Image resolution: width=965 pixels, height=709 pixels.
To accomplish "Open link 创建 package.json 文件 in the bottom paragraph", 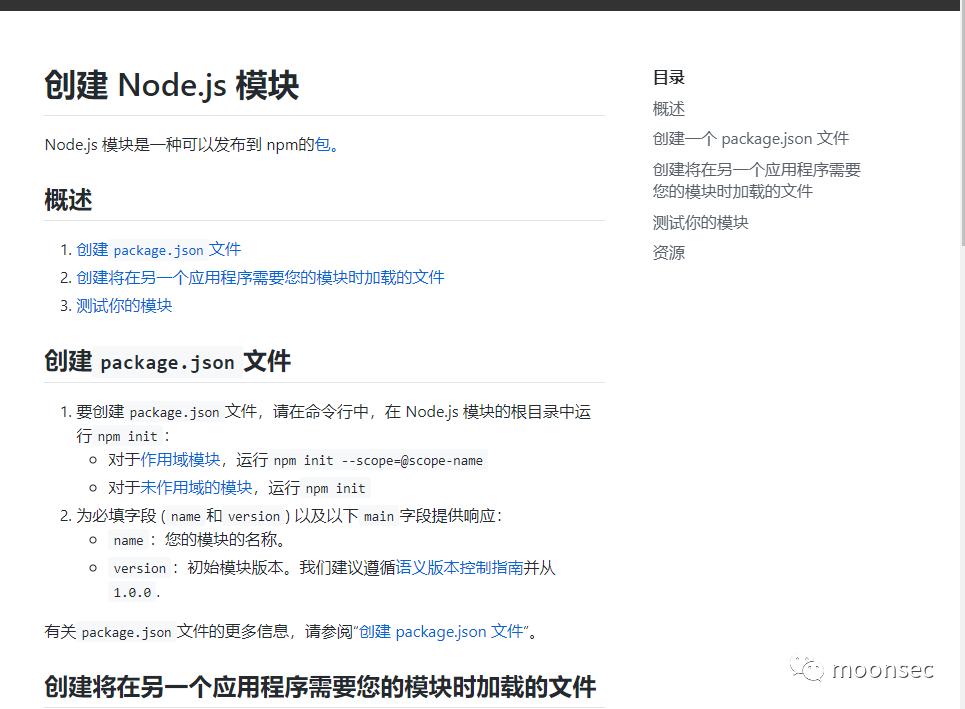I will pos(441,631).
